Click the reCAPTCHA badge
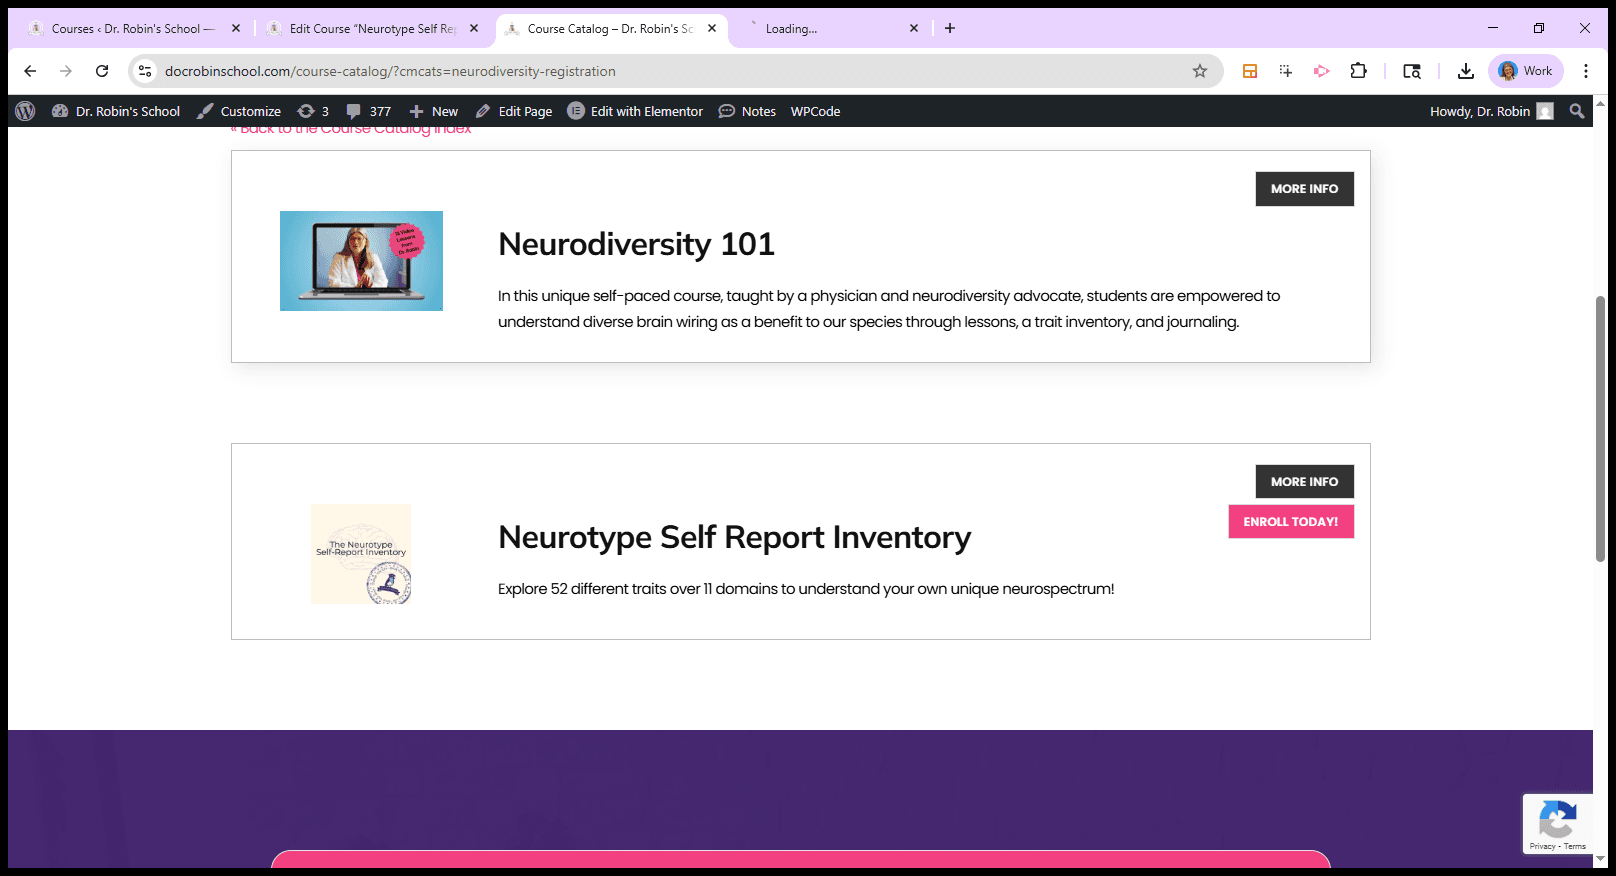 tap(1557, 824)
